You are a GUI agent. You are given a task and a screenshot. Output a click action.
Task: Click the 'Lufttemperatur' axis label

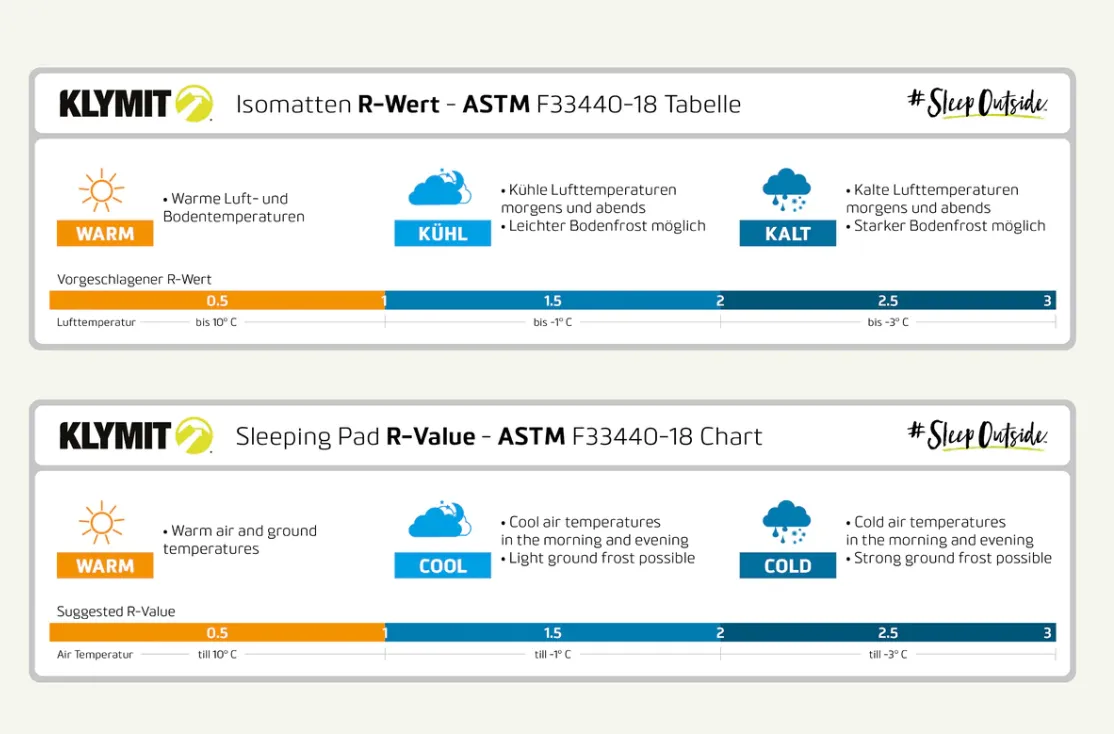click(96, 322)
